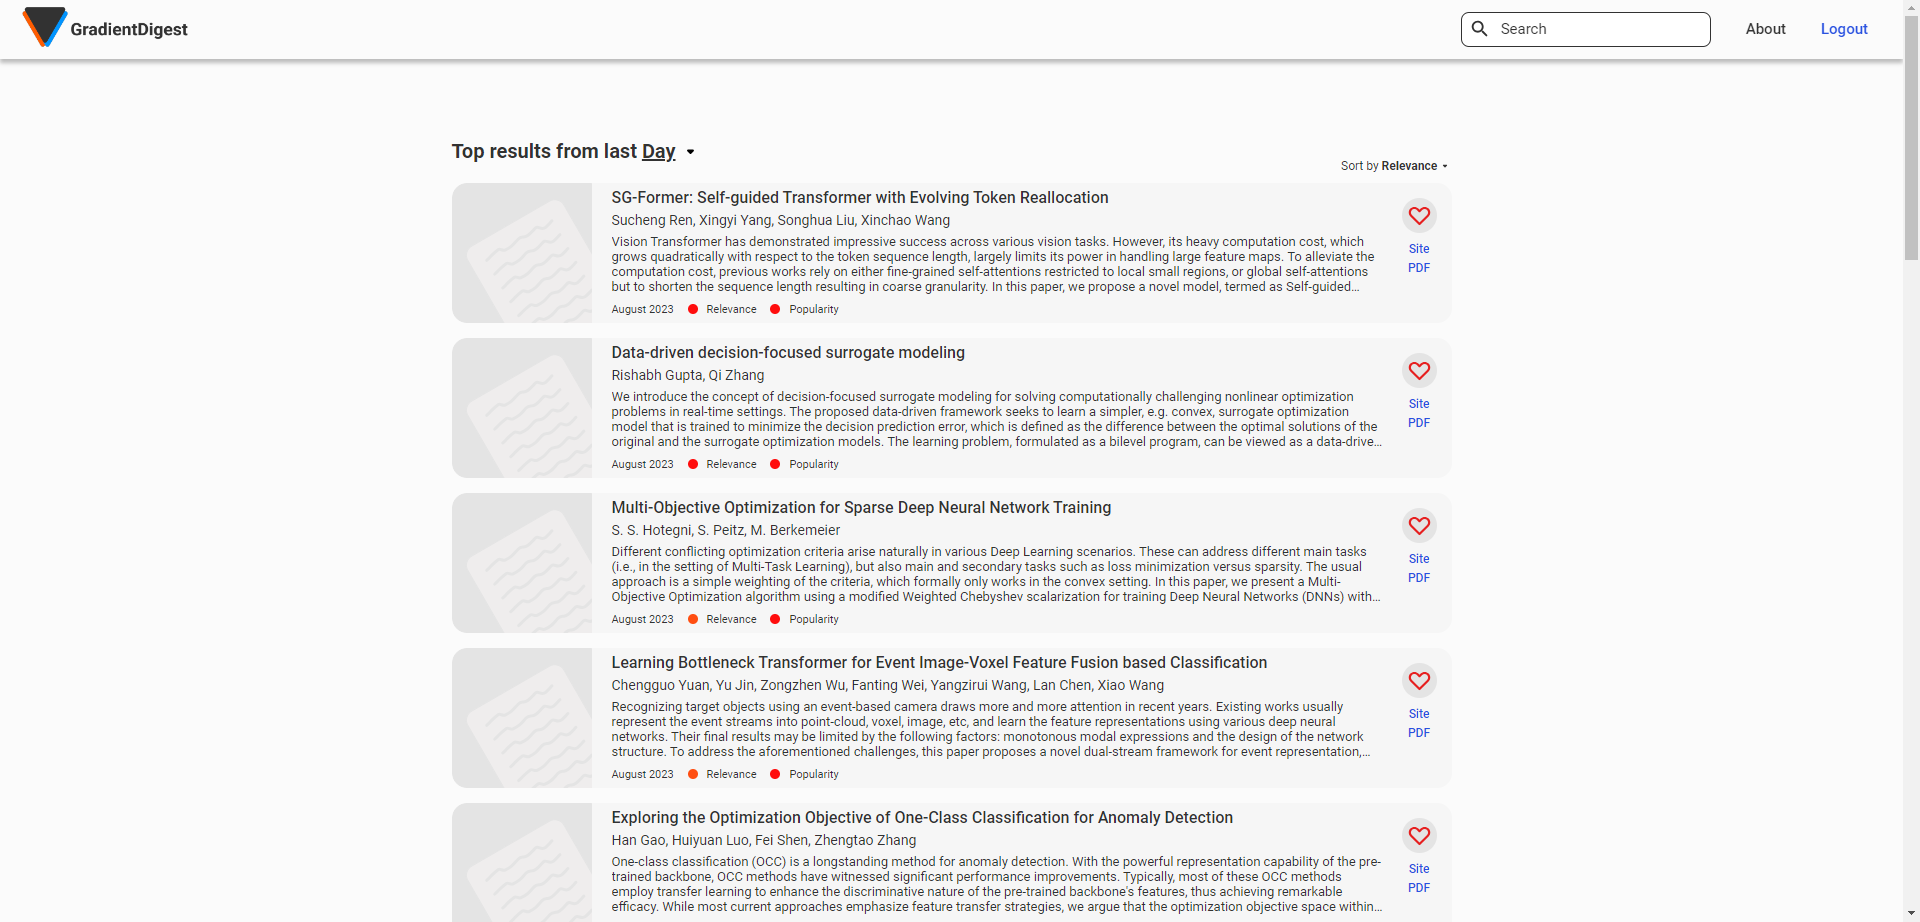Open the PDF for Learning Bottleneck Transformer
Screen dimensions: 1920x922
coord(1419,733)
